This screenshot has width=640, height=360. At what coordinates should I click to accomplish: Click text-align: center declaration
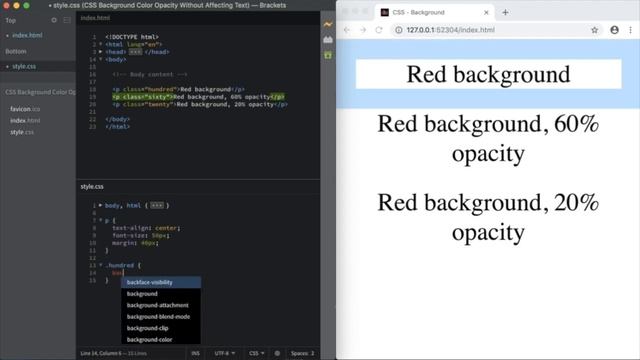click(146, 228)
